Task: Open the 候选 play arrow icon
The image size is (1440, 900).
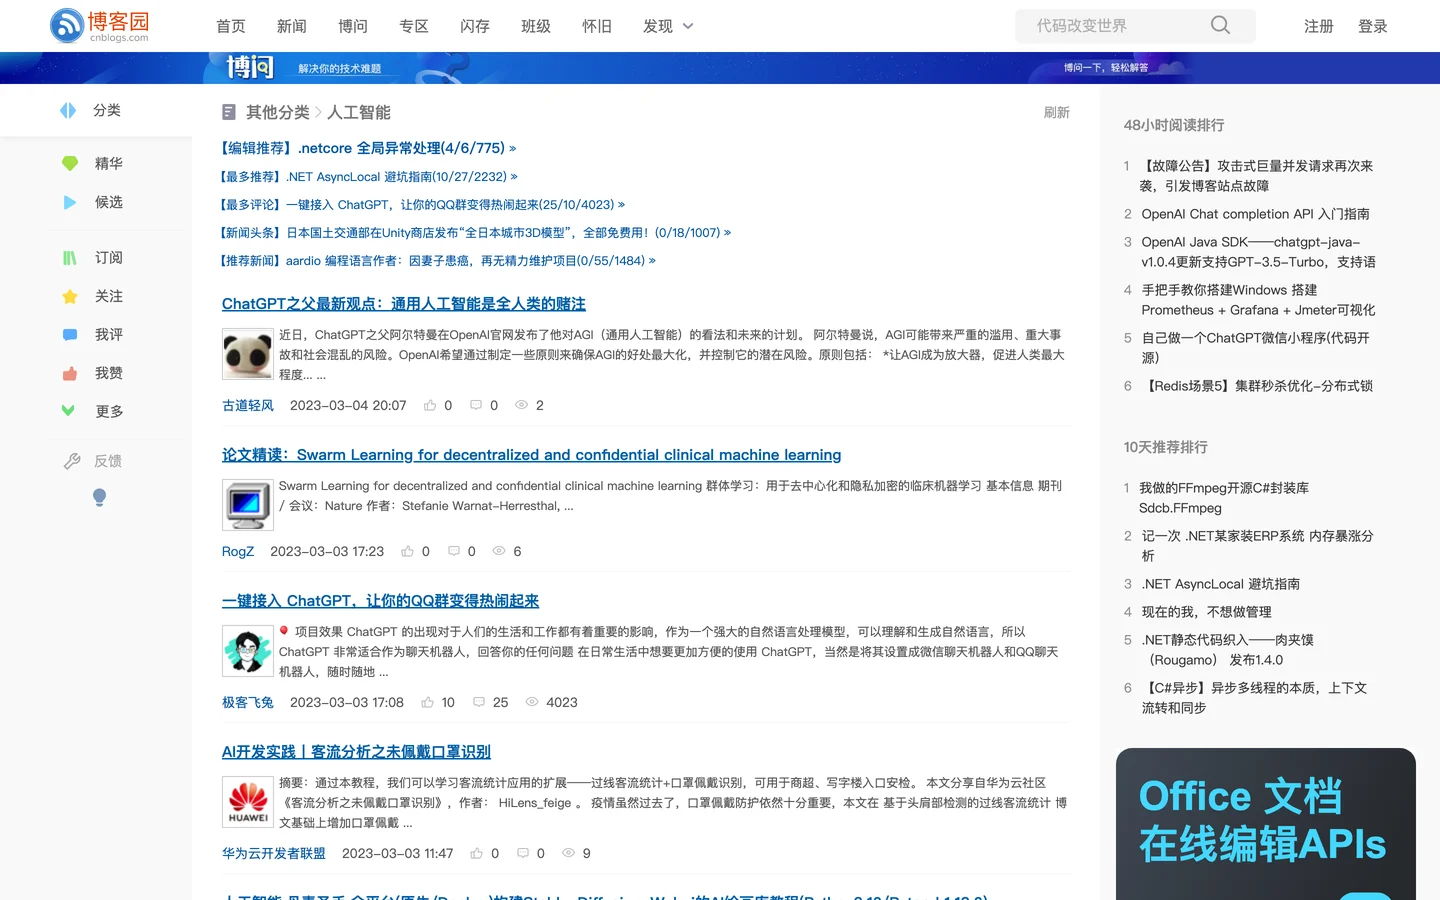Action: tap(70, 202)
